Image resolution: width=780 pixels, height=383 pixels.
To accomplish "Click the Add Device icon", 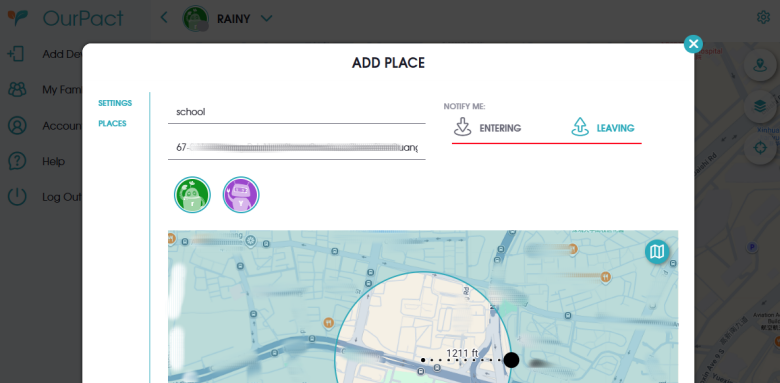I will tap(16, 54).
